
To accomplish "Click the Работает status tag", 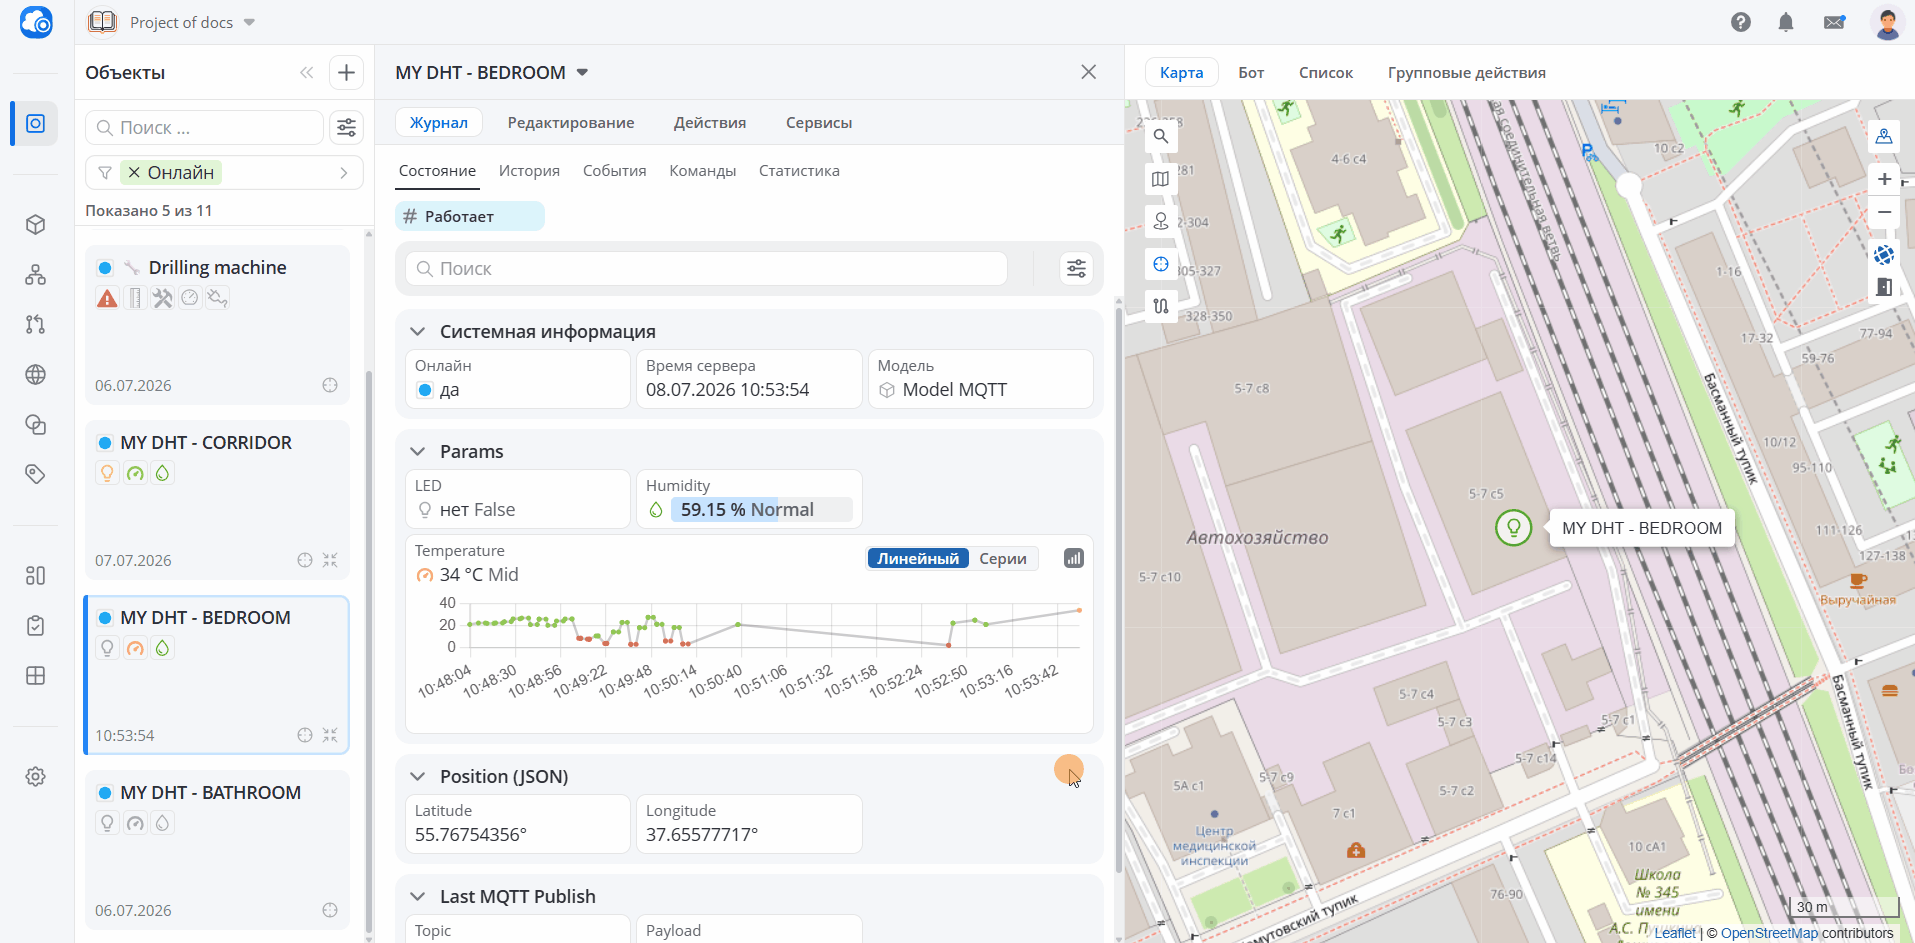I will pos(470,216).
